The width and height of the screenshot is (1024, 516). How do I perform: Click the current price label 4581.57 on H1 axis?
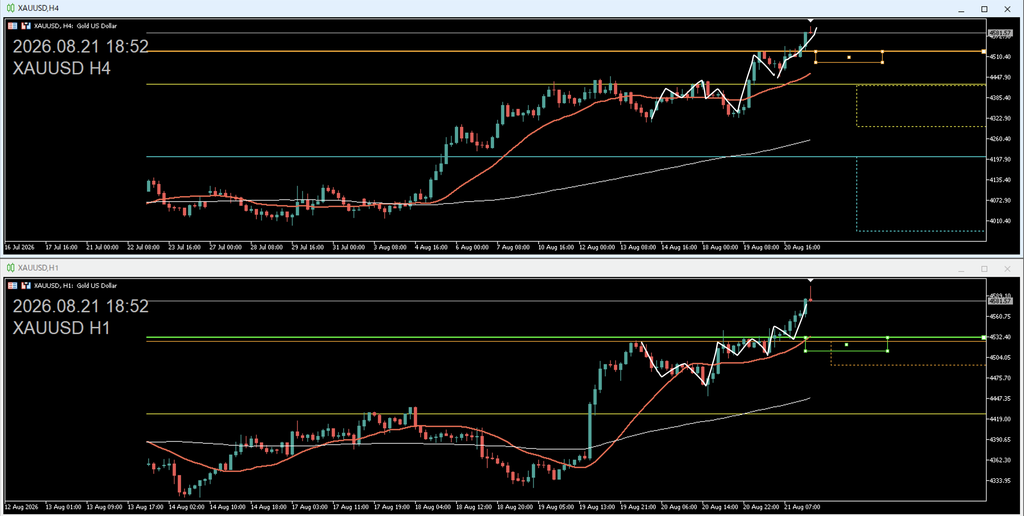click(999, 301)
